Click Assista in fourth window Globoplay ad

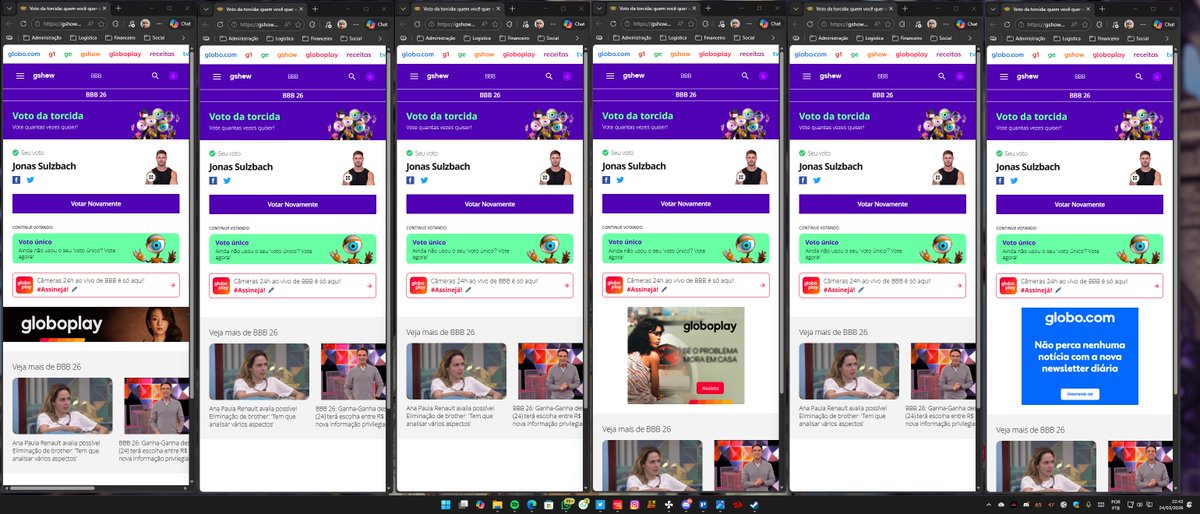tap(710, 387)
